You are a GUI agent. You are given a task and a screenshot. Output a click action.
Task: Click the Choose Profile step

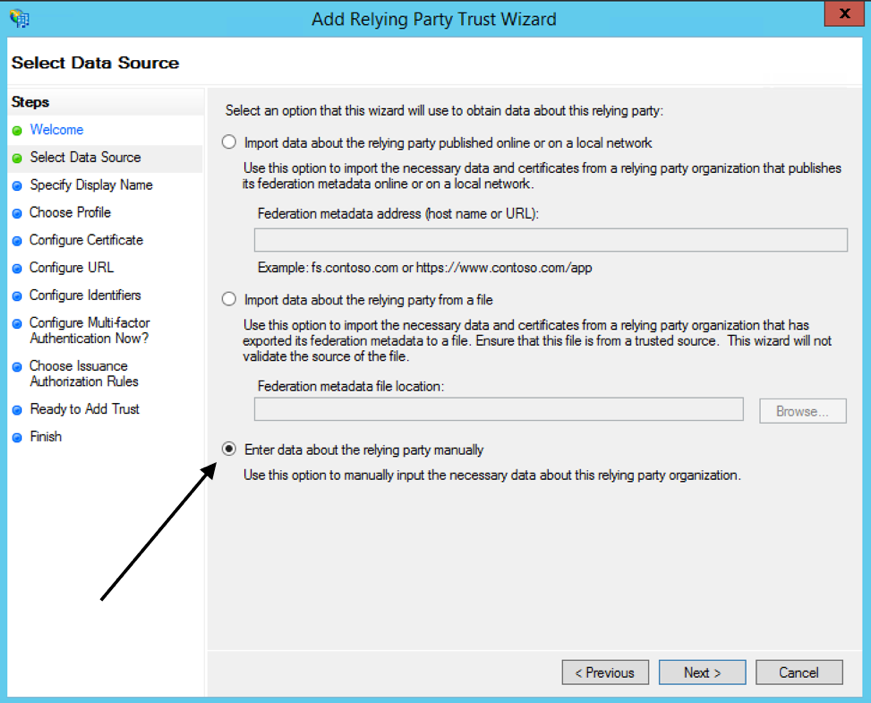[70, 212]
